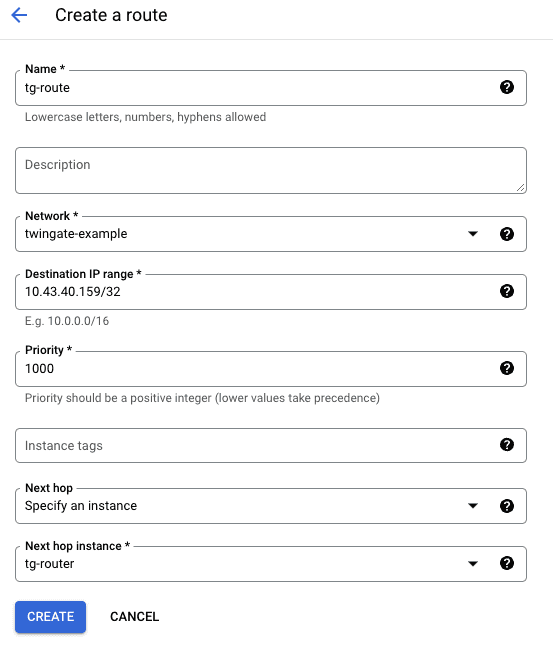Open help icon for Priority field
Viewport: 553px width, 645px height.
(x=507, y=368)
